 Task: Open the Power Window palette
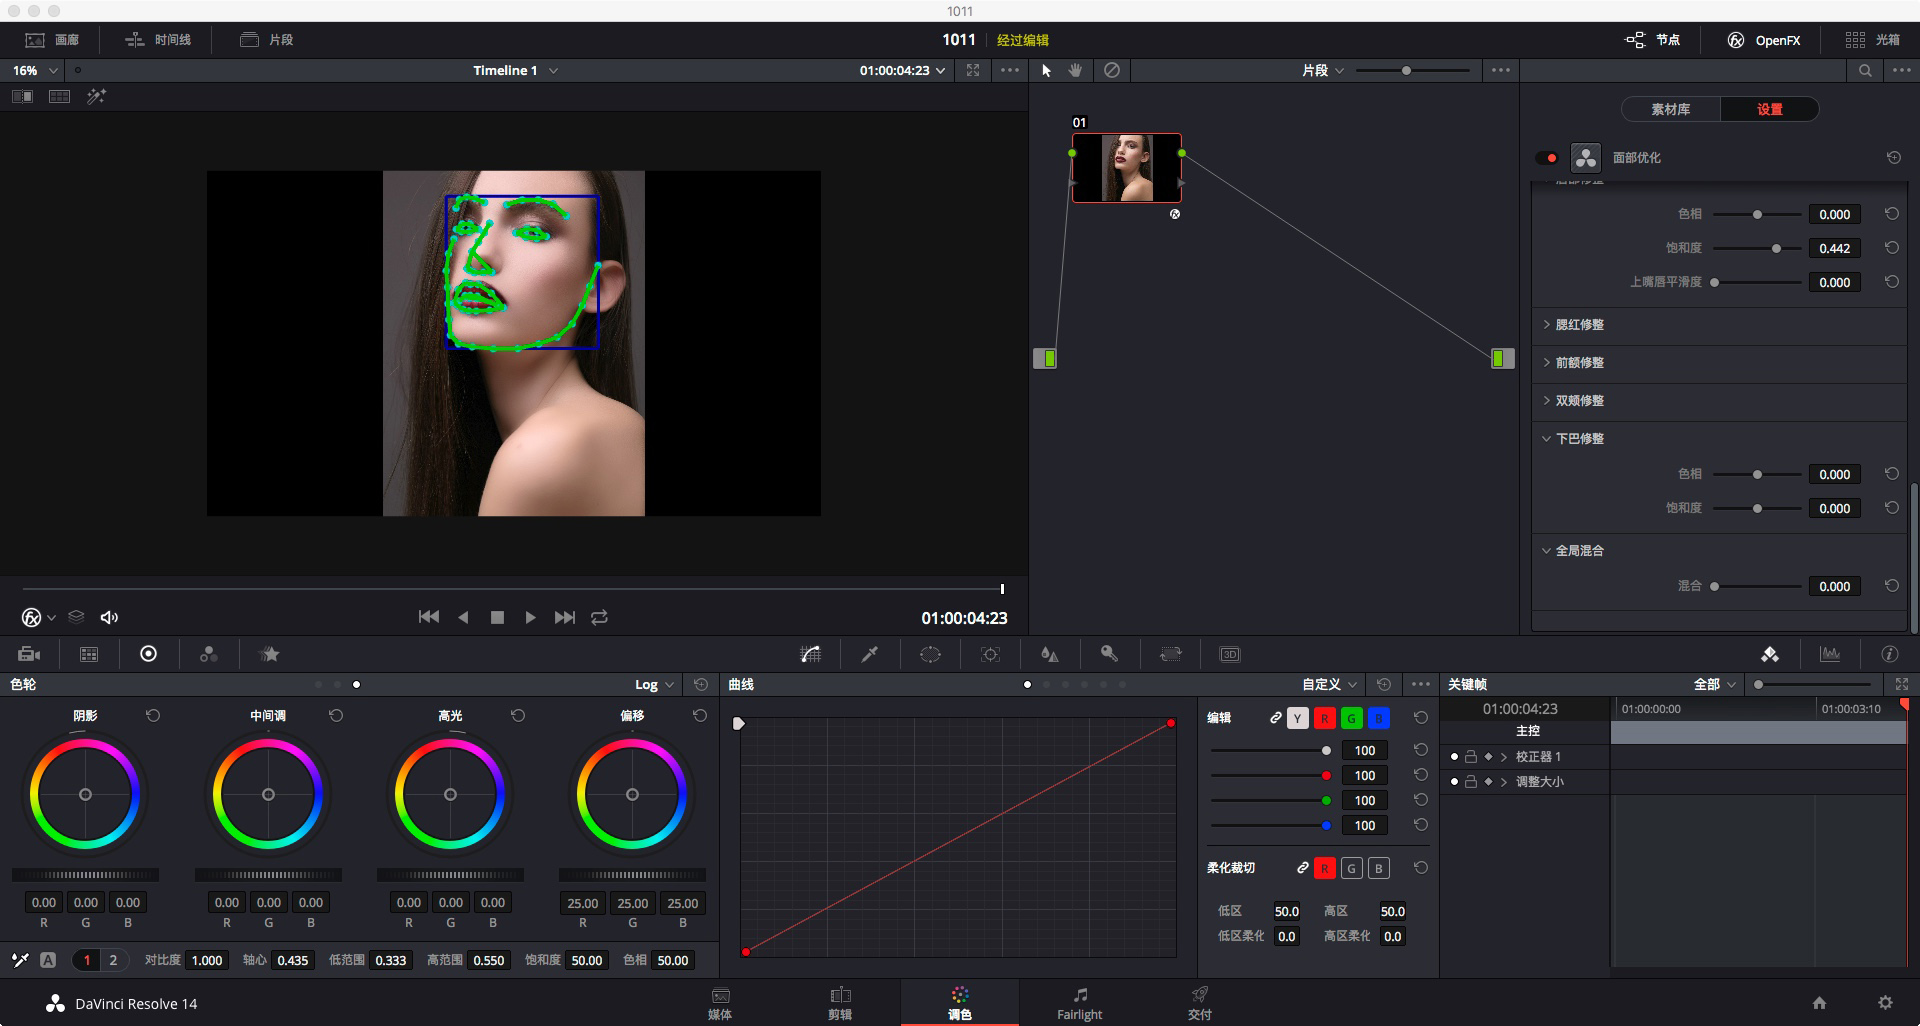(x=930, y=654)
